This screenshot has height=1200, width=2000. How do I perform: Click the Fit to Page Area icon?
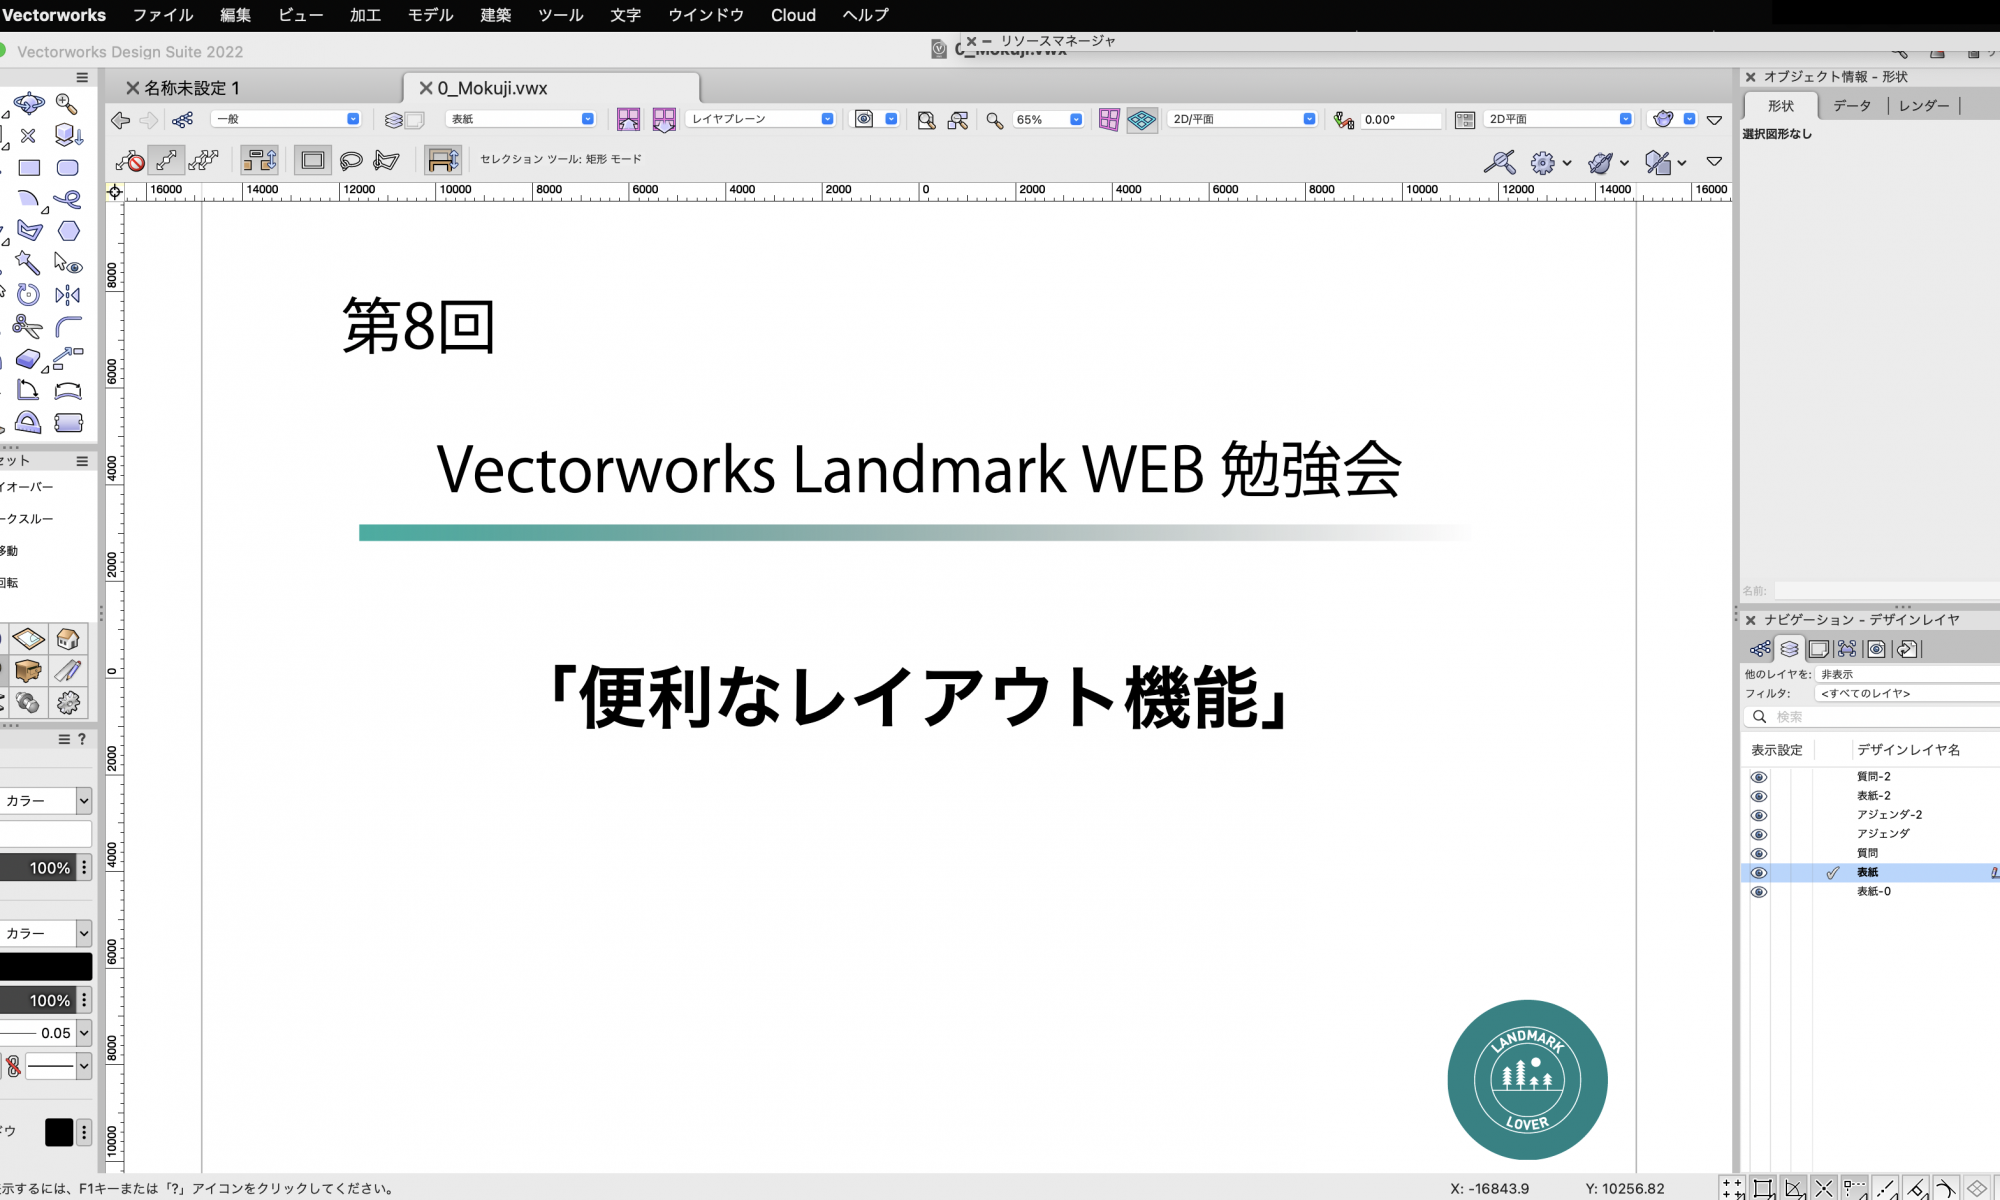point(927,120)
